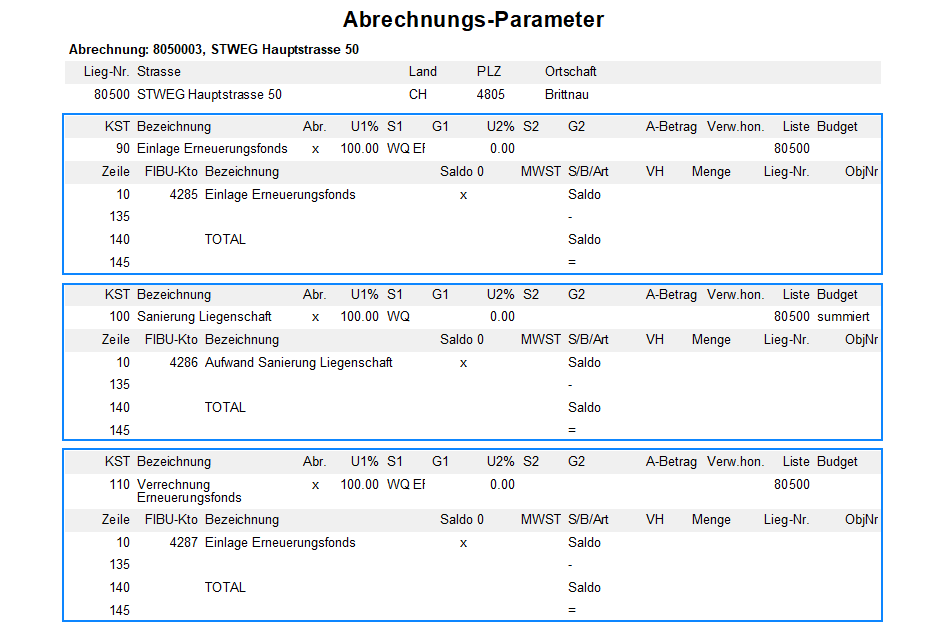Click the Saldo value in the 4286 row
Image resolution: width=946 pixels, height=628 pixels.
pos(584,363)
